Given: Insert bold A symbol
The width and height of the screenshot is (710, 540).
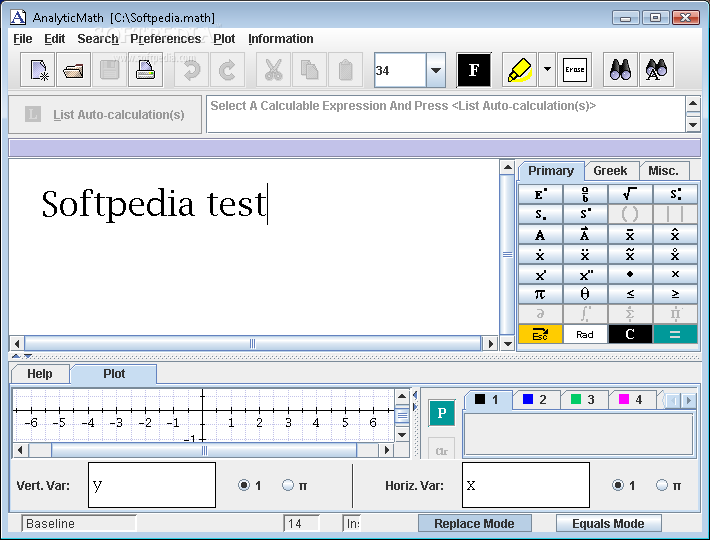Looking at the screenshot, I should pos(540,234).
